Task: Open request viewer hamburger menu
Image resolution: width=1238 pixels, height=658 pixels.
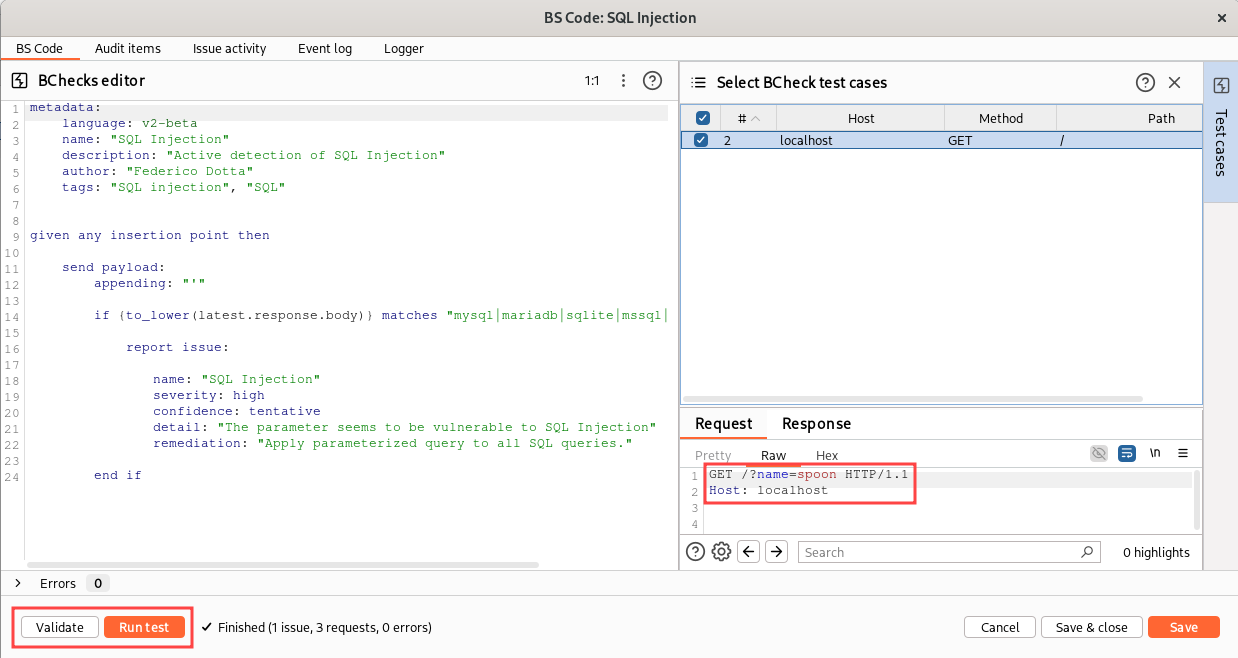Action: [1183, 454]
